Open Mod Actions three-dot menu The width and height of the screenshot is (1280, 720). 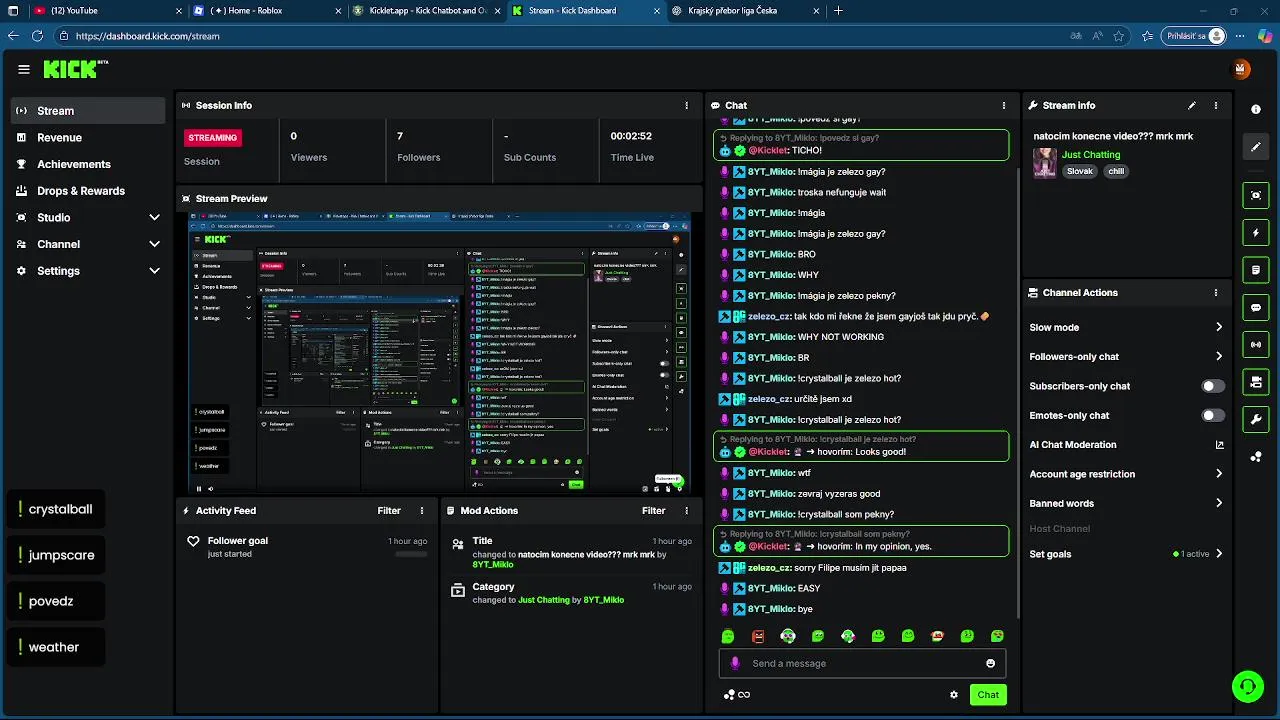[x=686, y=511]
